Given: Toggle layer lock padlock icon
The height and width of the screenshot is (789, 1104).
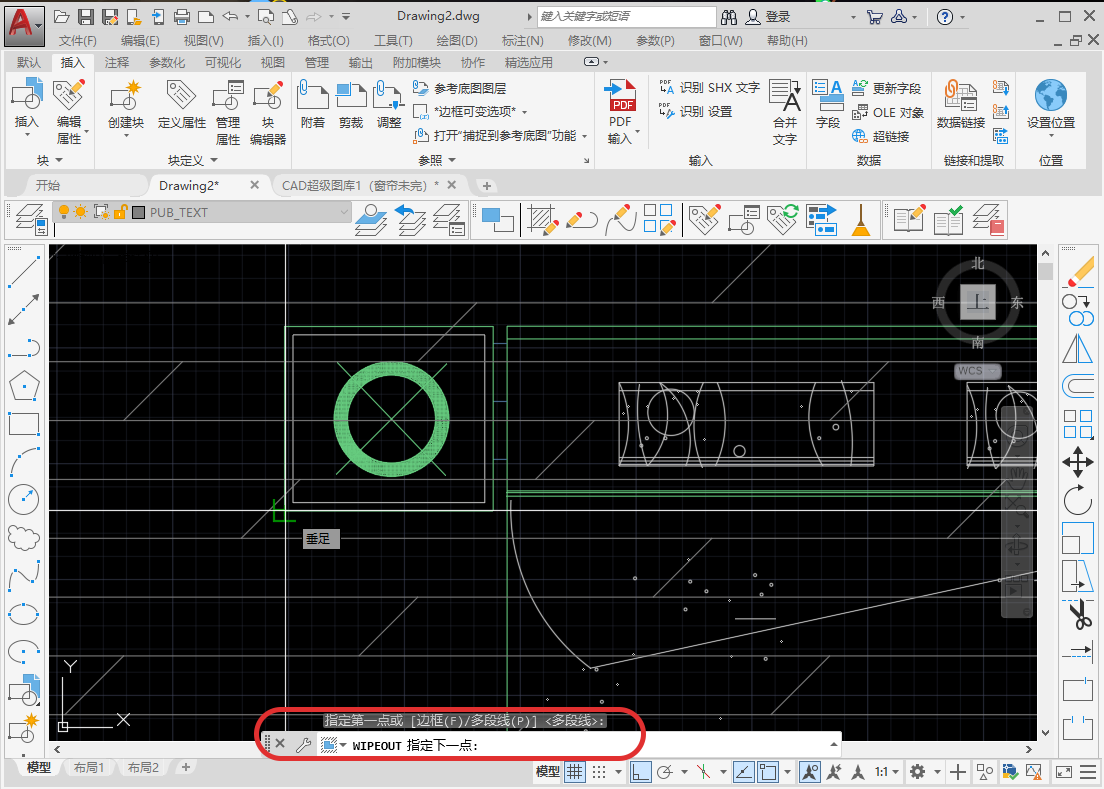Looking at the screenshot, I should [x=120, y=212].
